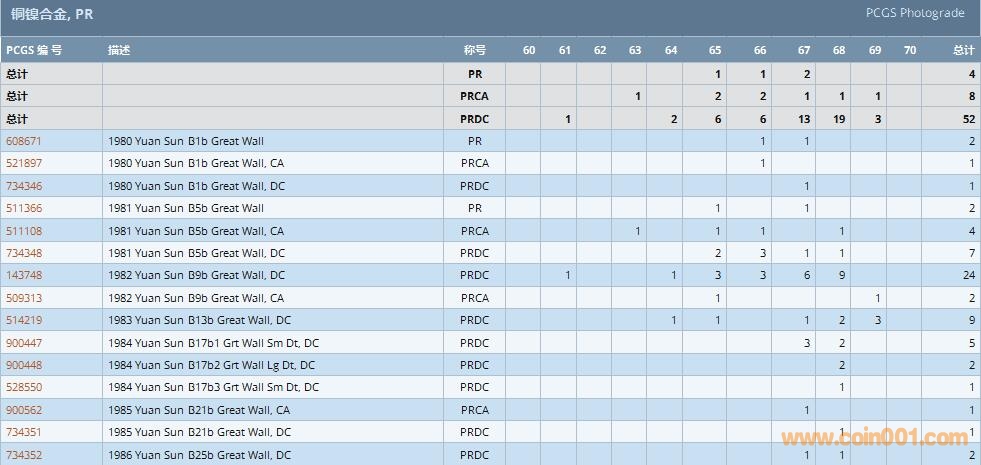
Task: Open coin number 143748
Action: point(24,275)
